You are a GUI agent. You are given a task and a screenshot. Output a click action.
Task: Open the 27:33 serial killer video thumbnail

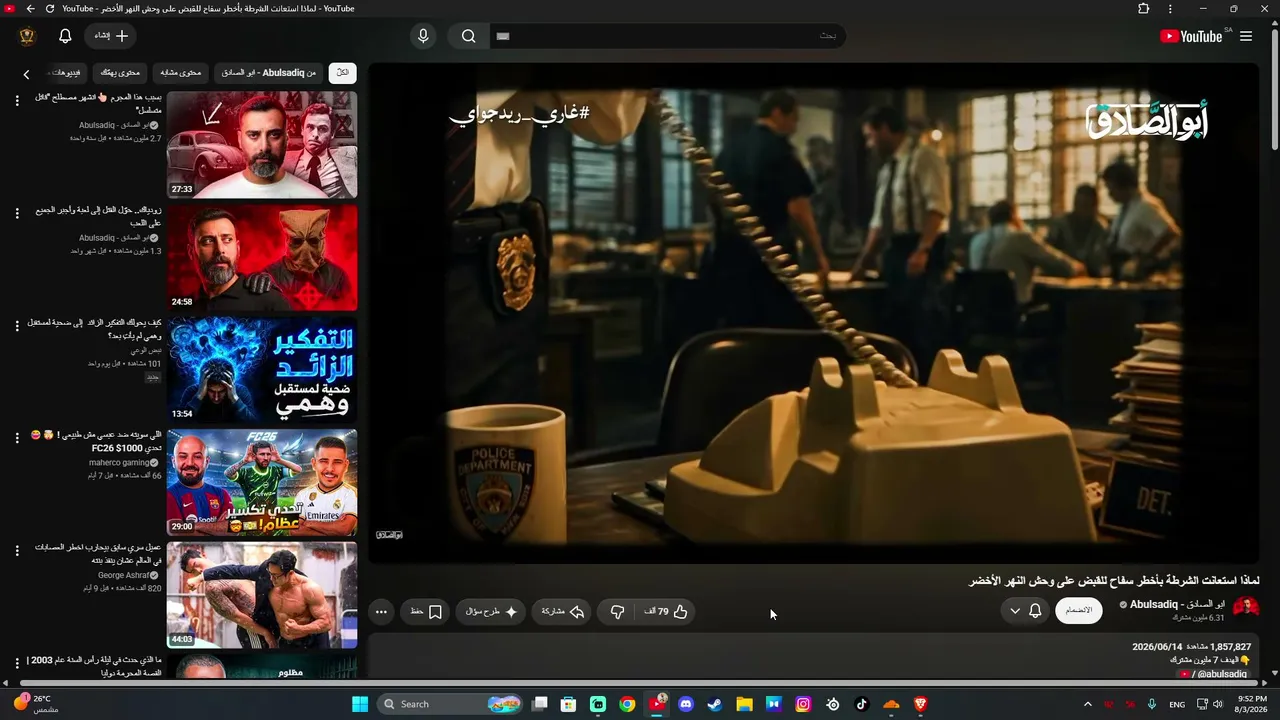(x=262, y=145)
